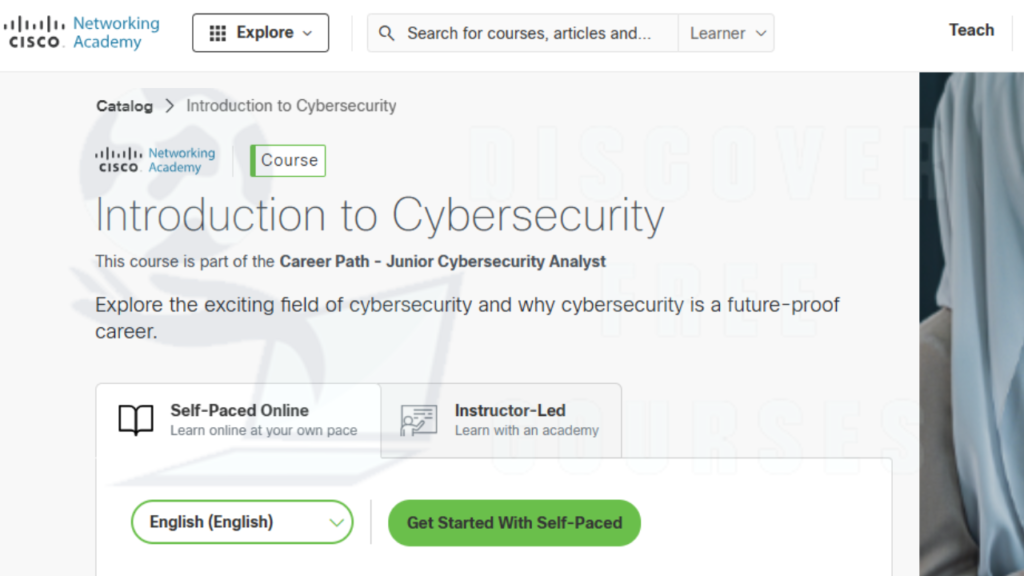Click the Cisco Networking Academy header logo
This screenshot has width=1024, height=576.
tap(82, 33)
